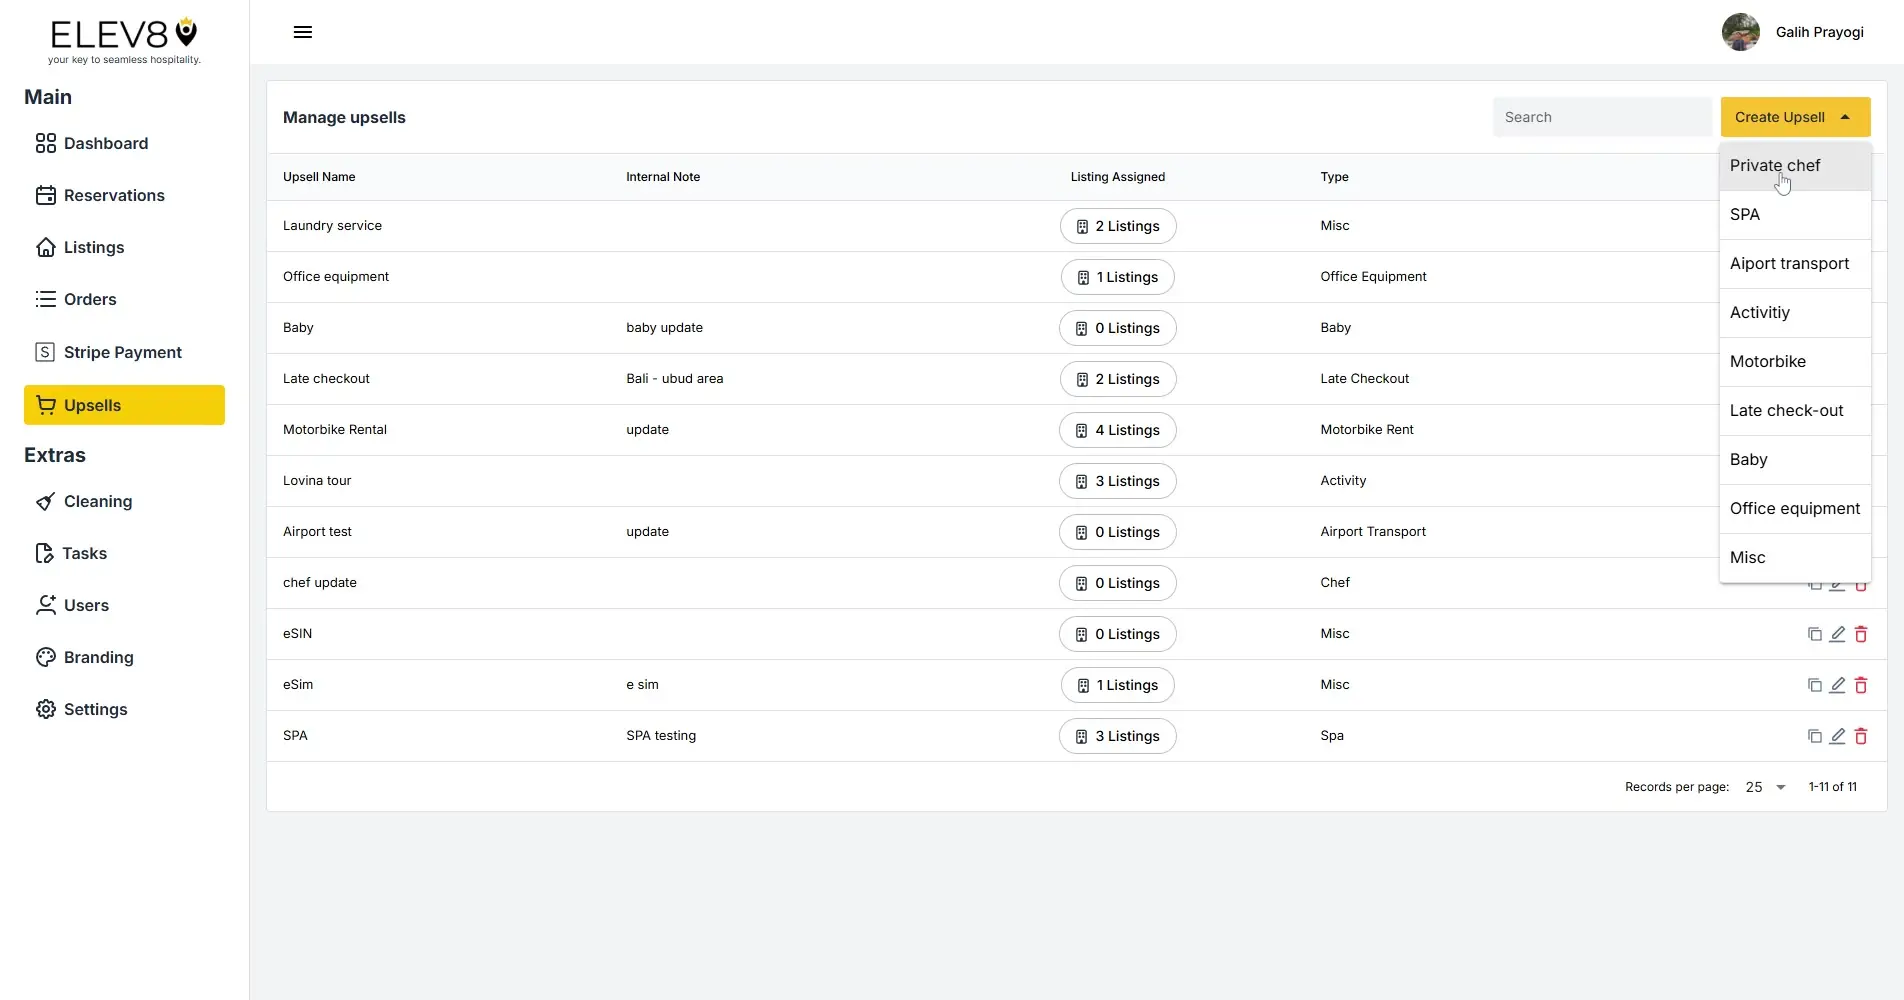The image size is (1904, 1000).
Task: Click the 3 Listings pill for Lovina tour
Action: 1117,481
